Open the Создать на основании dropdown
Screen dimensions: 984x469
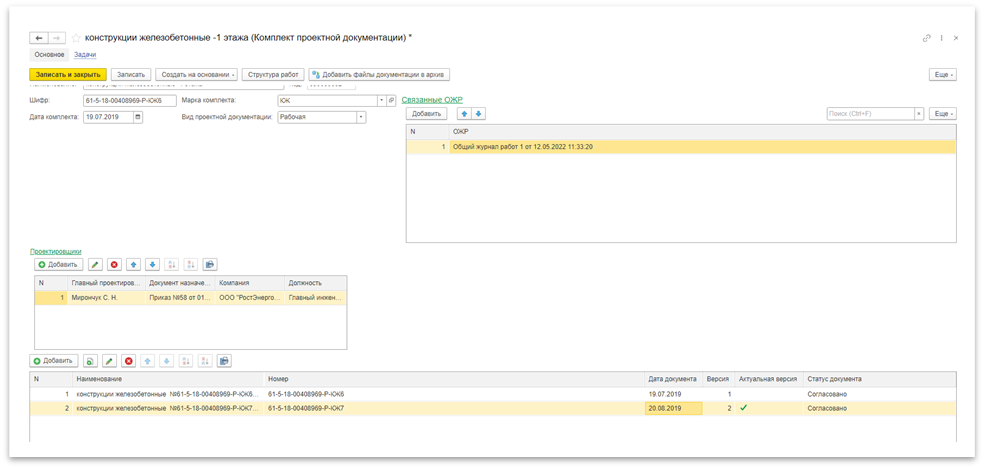[196, 74]
